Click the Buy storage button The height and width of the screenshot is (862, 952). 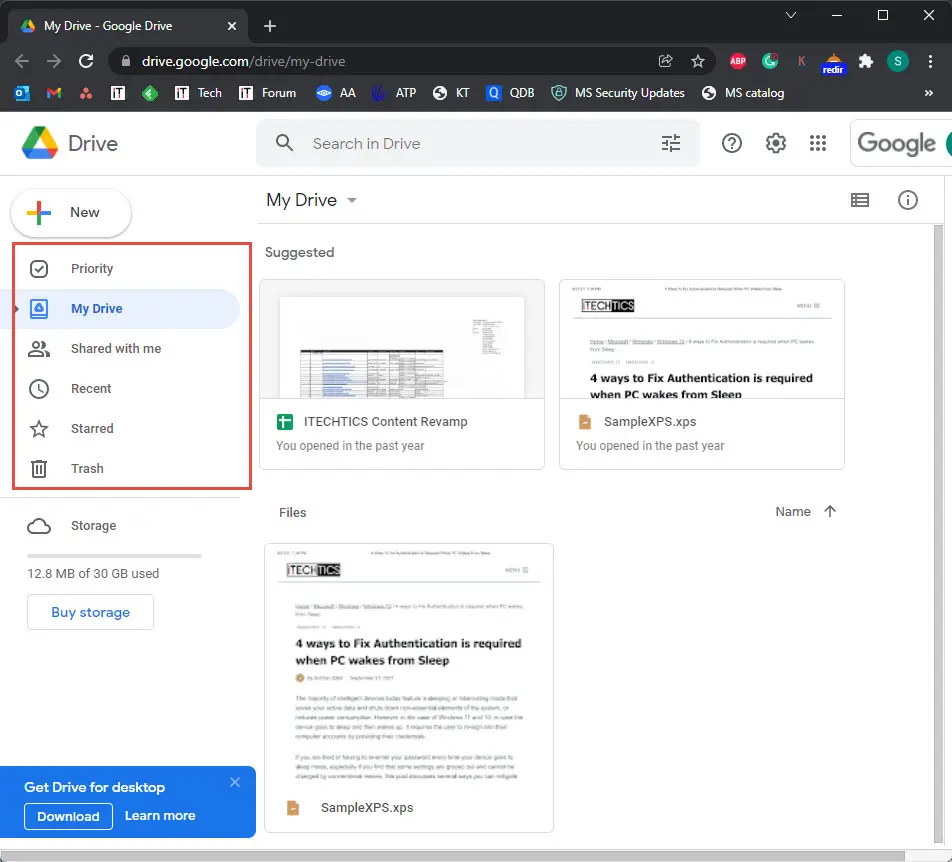click(91, 612)
